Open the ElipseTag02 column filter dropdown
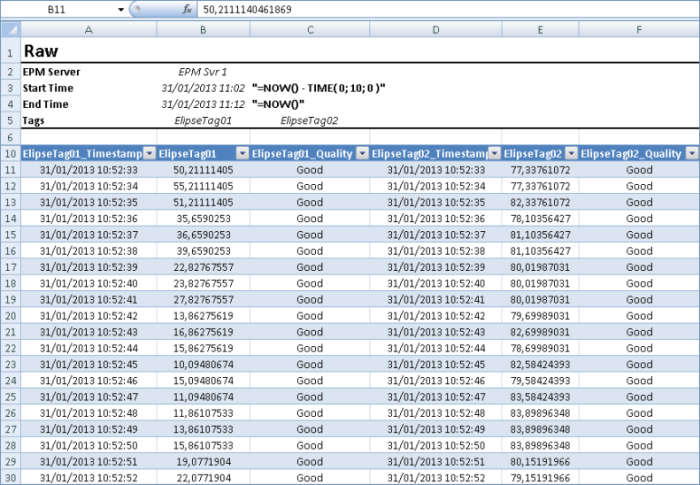 pos(571,154)
